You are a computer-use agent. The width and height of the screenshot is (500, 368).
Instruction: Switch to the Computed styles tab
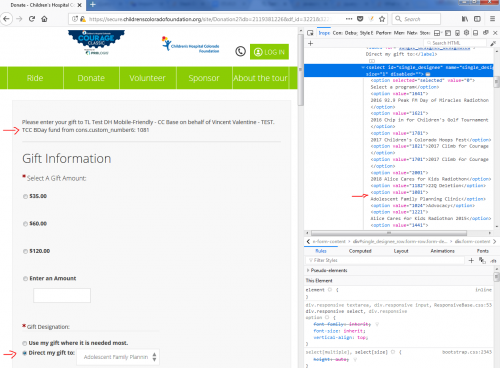(360, 251)
